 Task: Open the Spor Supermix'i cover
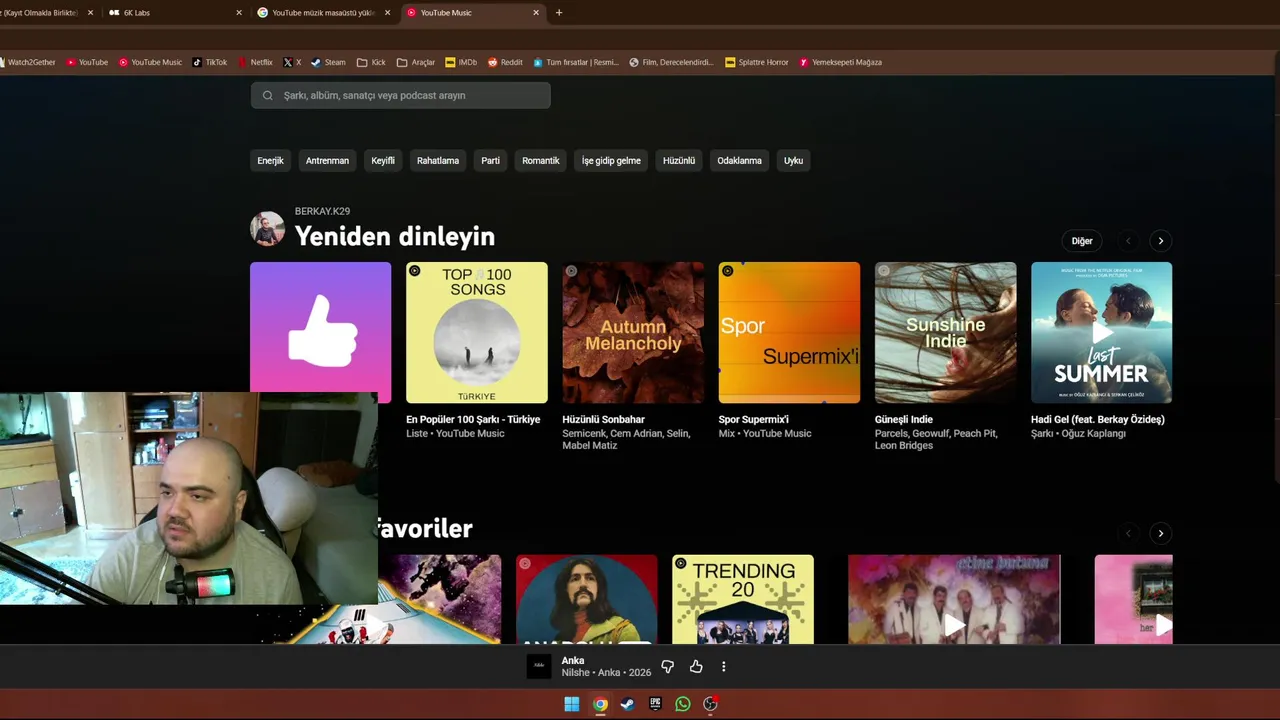[x=789, y=332]
